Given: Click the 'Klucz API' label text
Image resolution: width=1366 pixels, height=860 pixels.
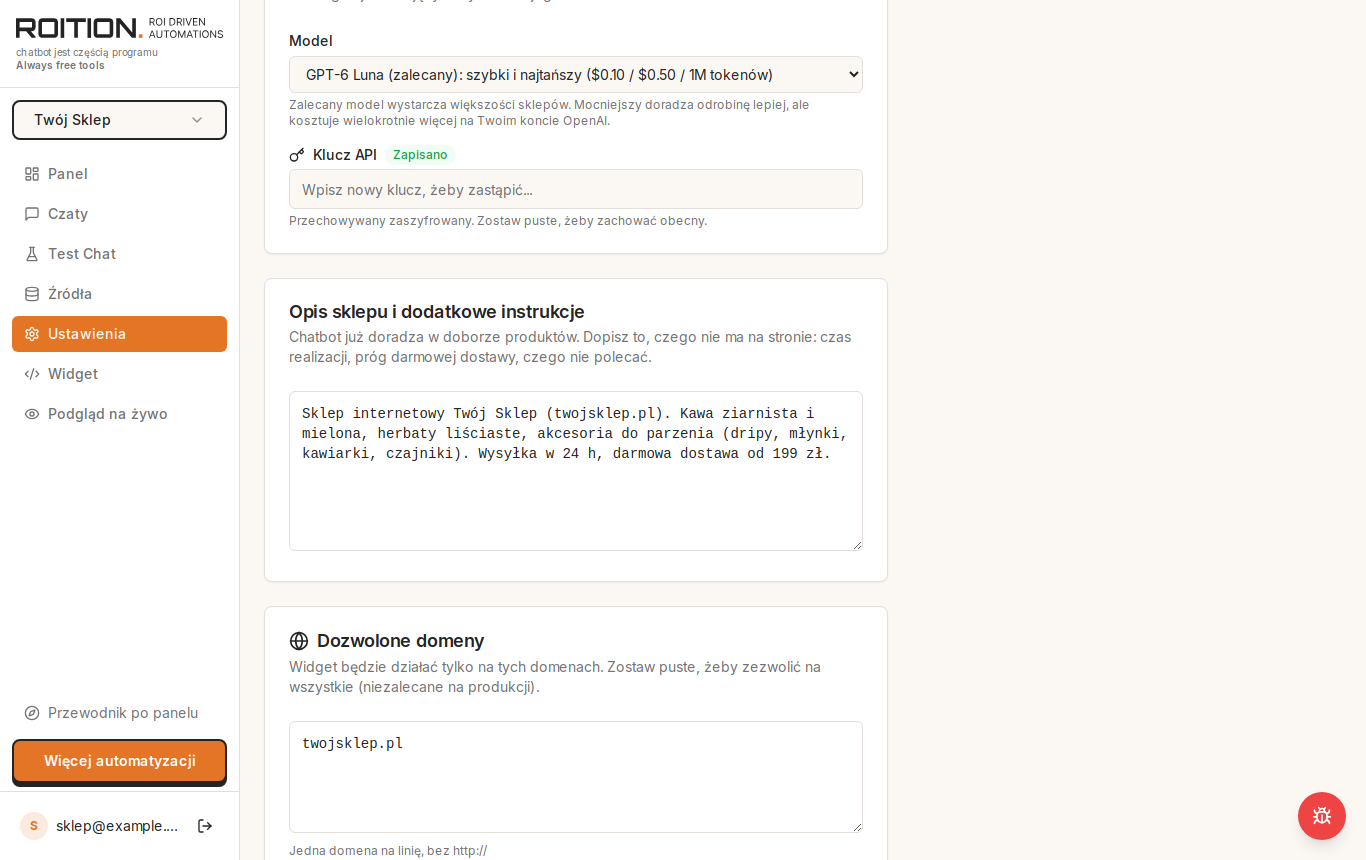Looking at the screenshot, I should tap(345, 155).
